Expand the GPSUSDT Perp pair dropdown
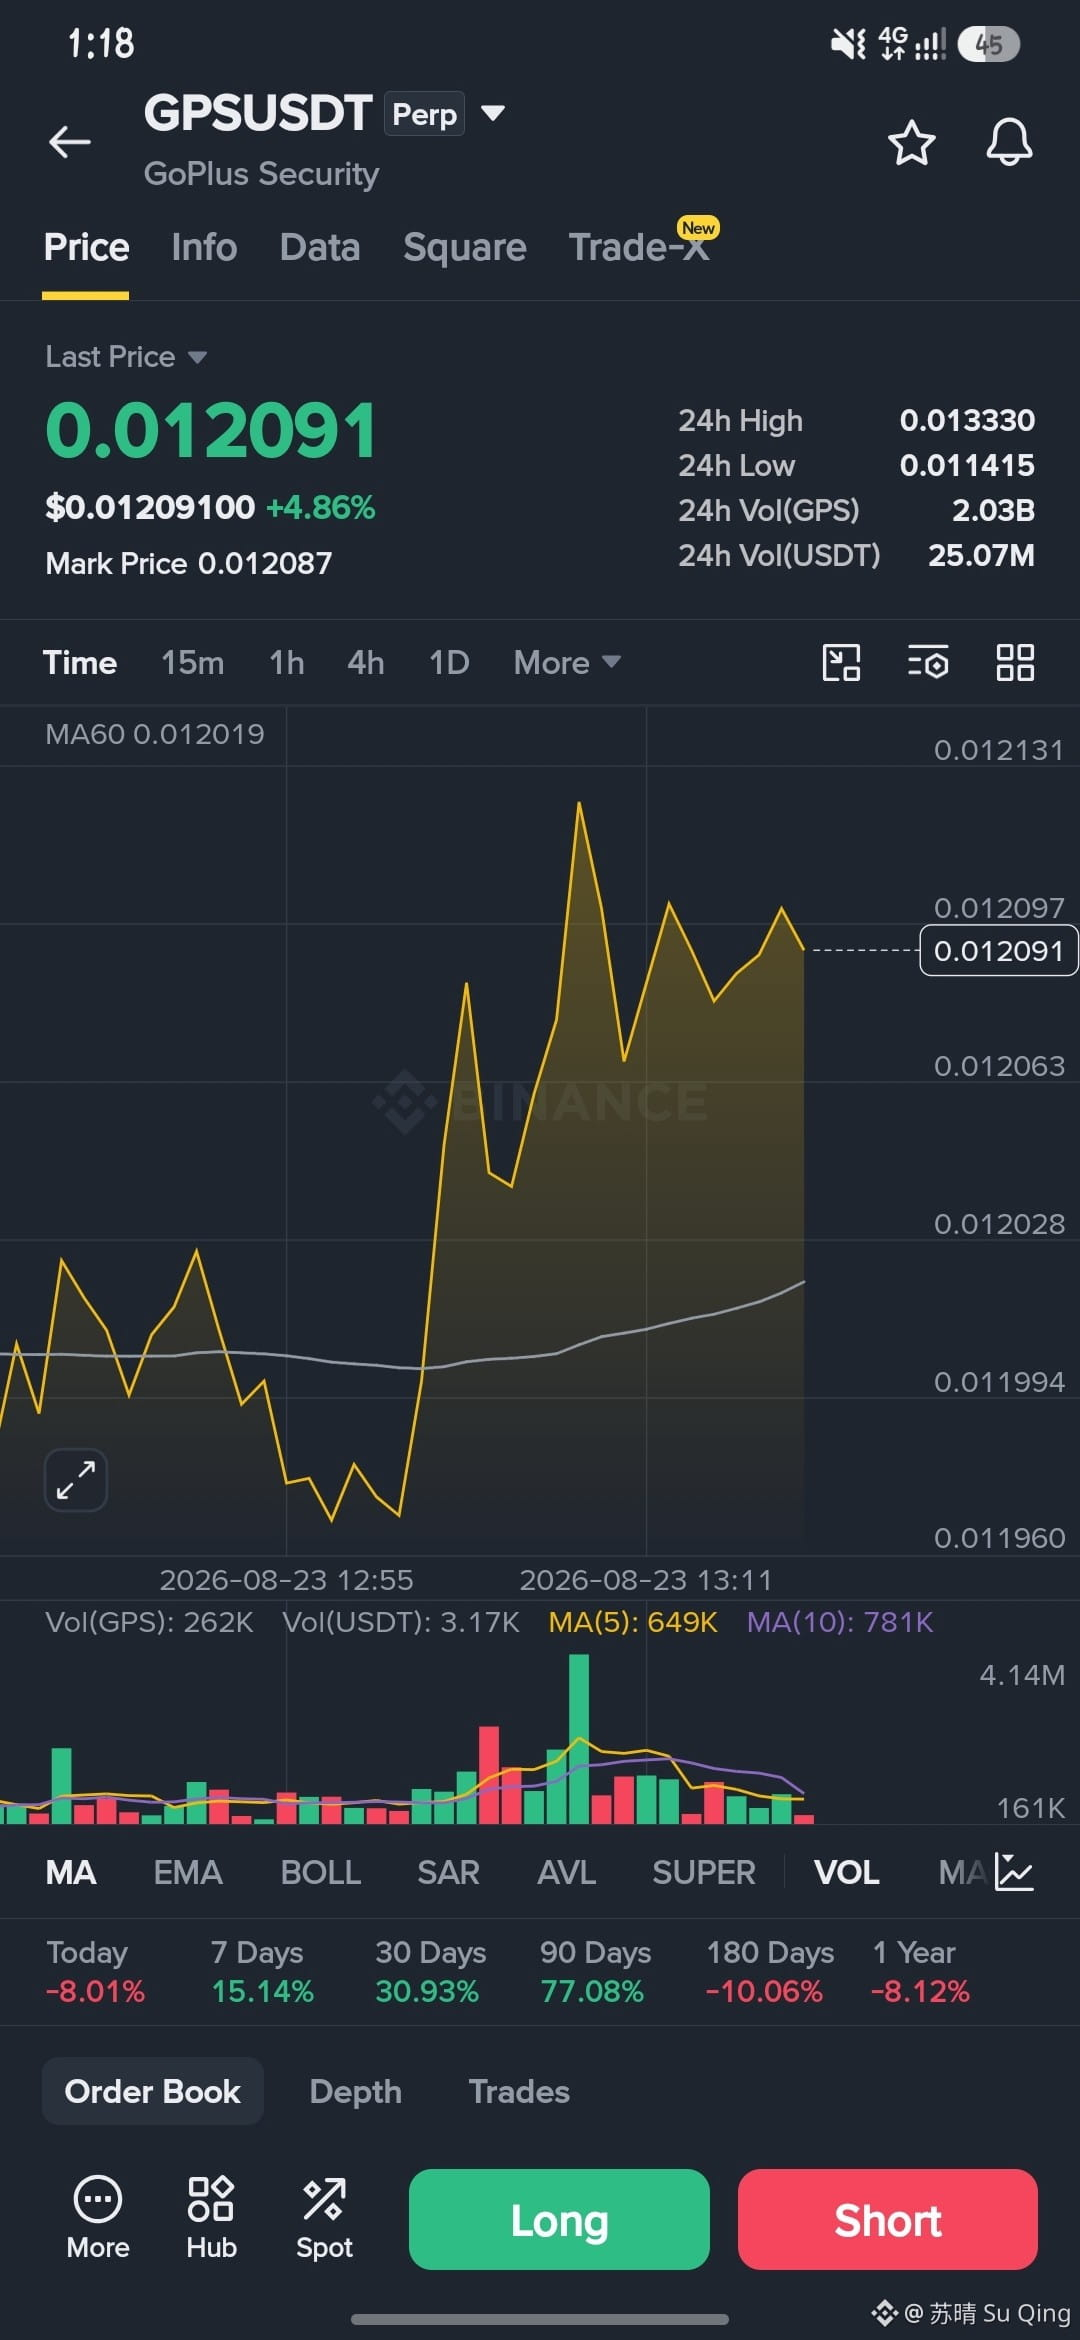The image size is (1080, 2340). 492,112
